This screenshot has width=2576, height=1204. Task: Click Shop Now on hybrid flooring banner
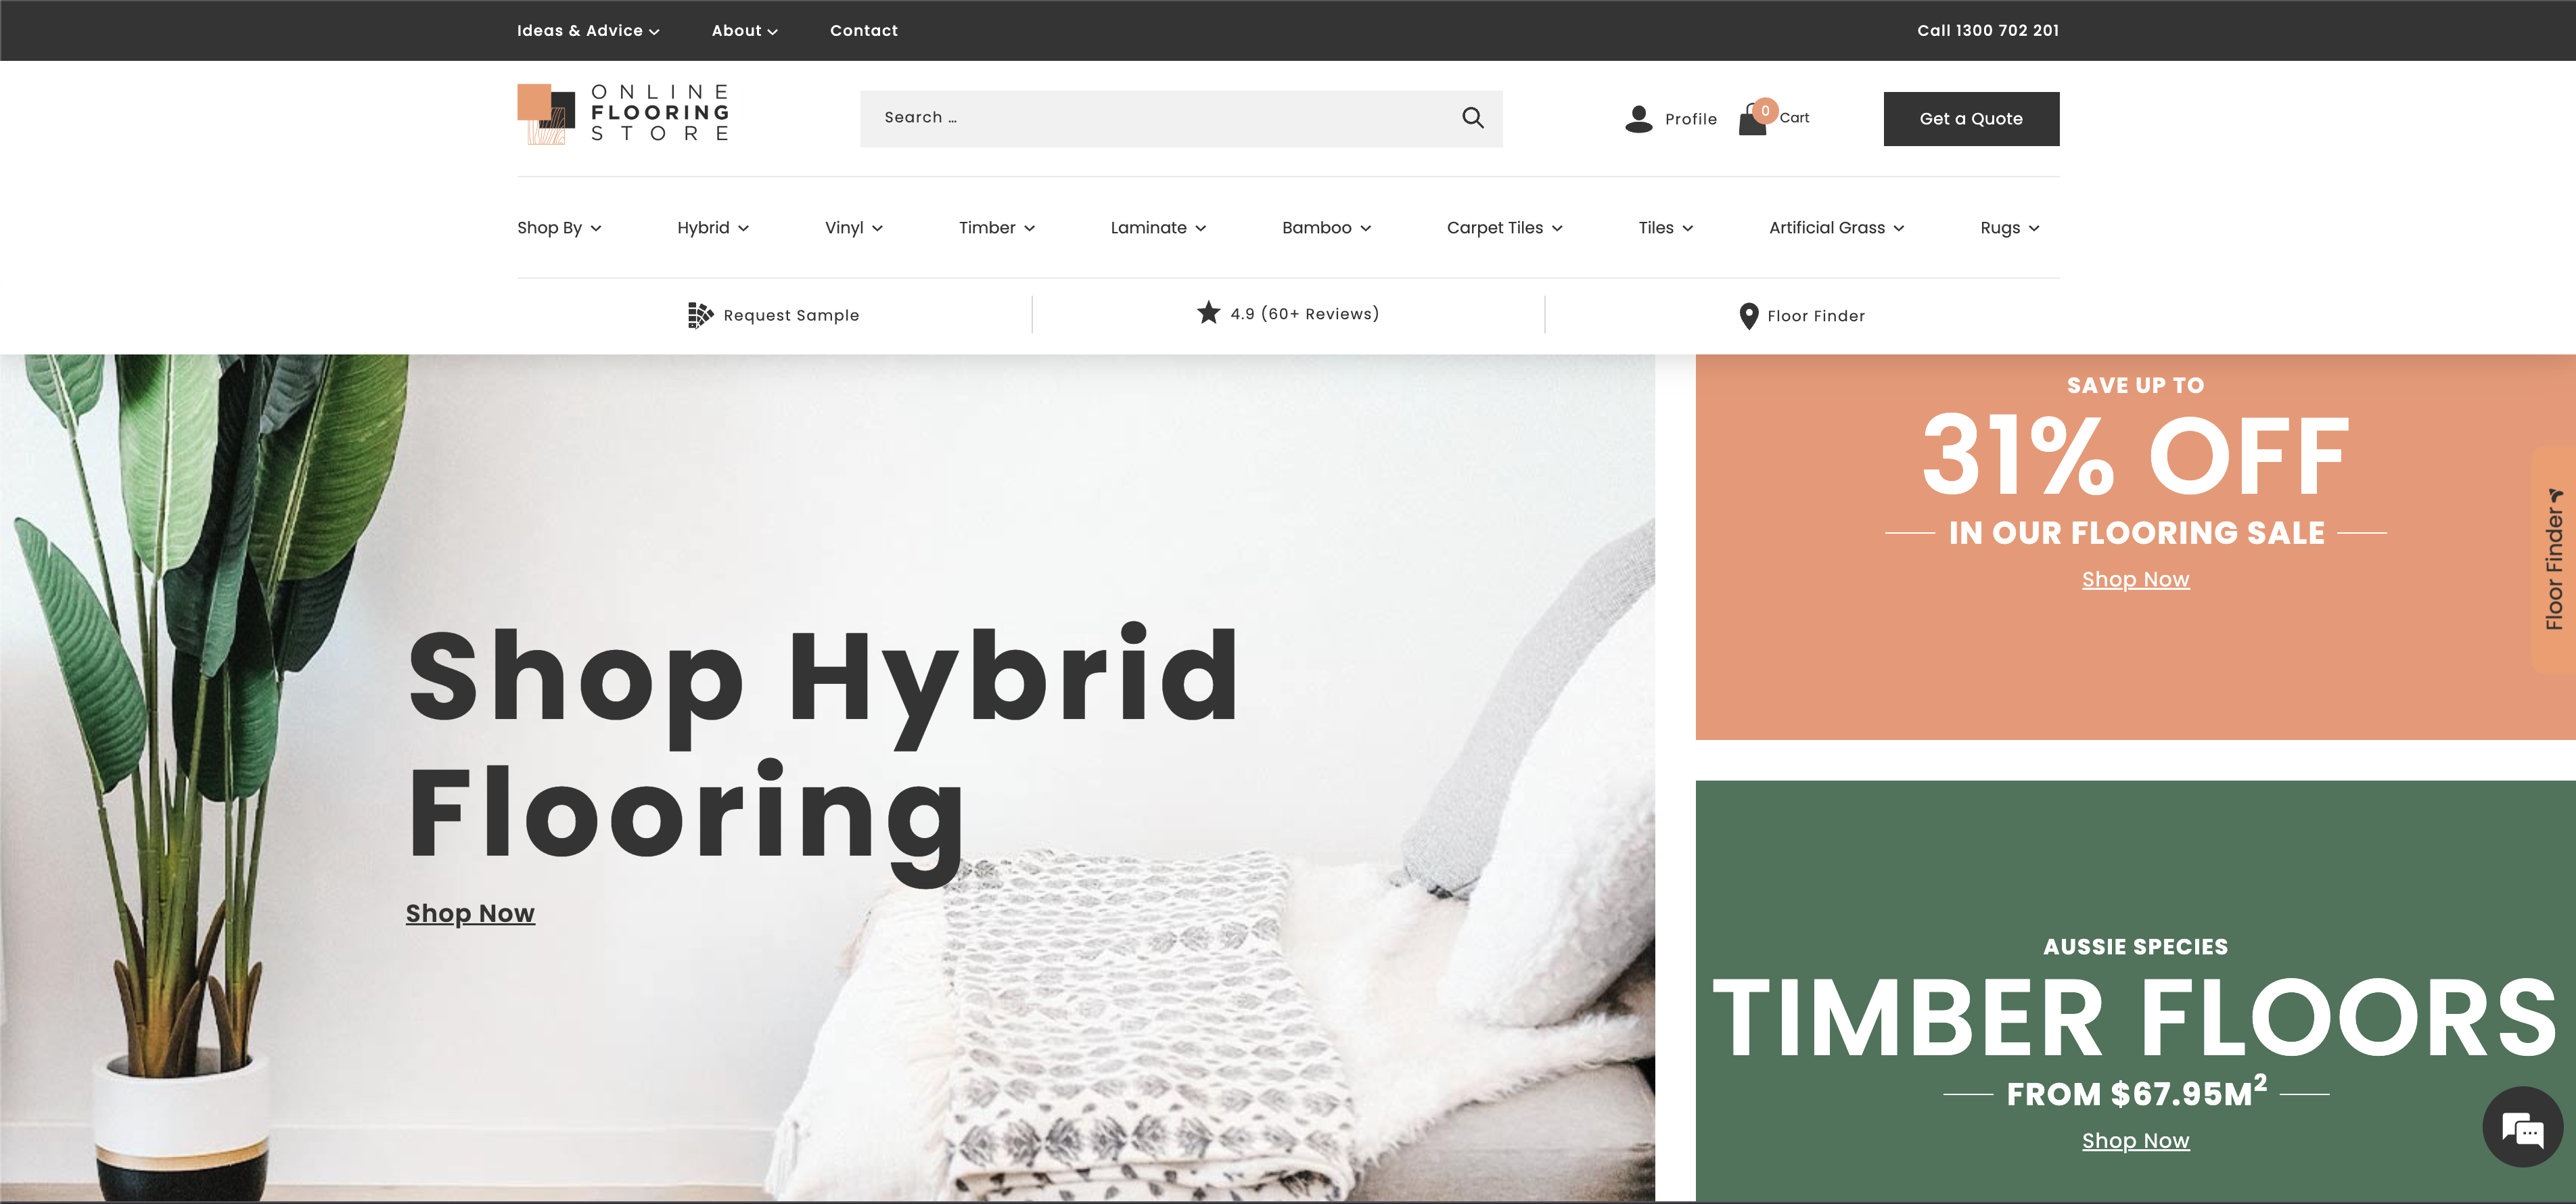pyautogui.click(x=471, y=912)
